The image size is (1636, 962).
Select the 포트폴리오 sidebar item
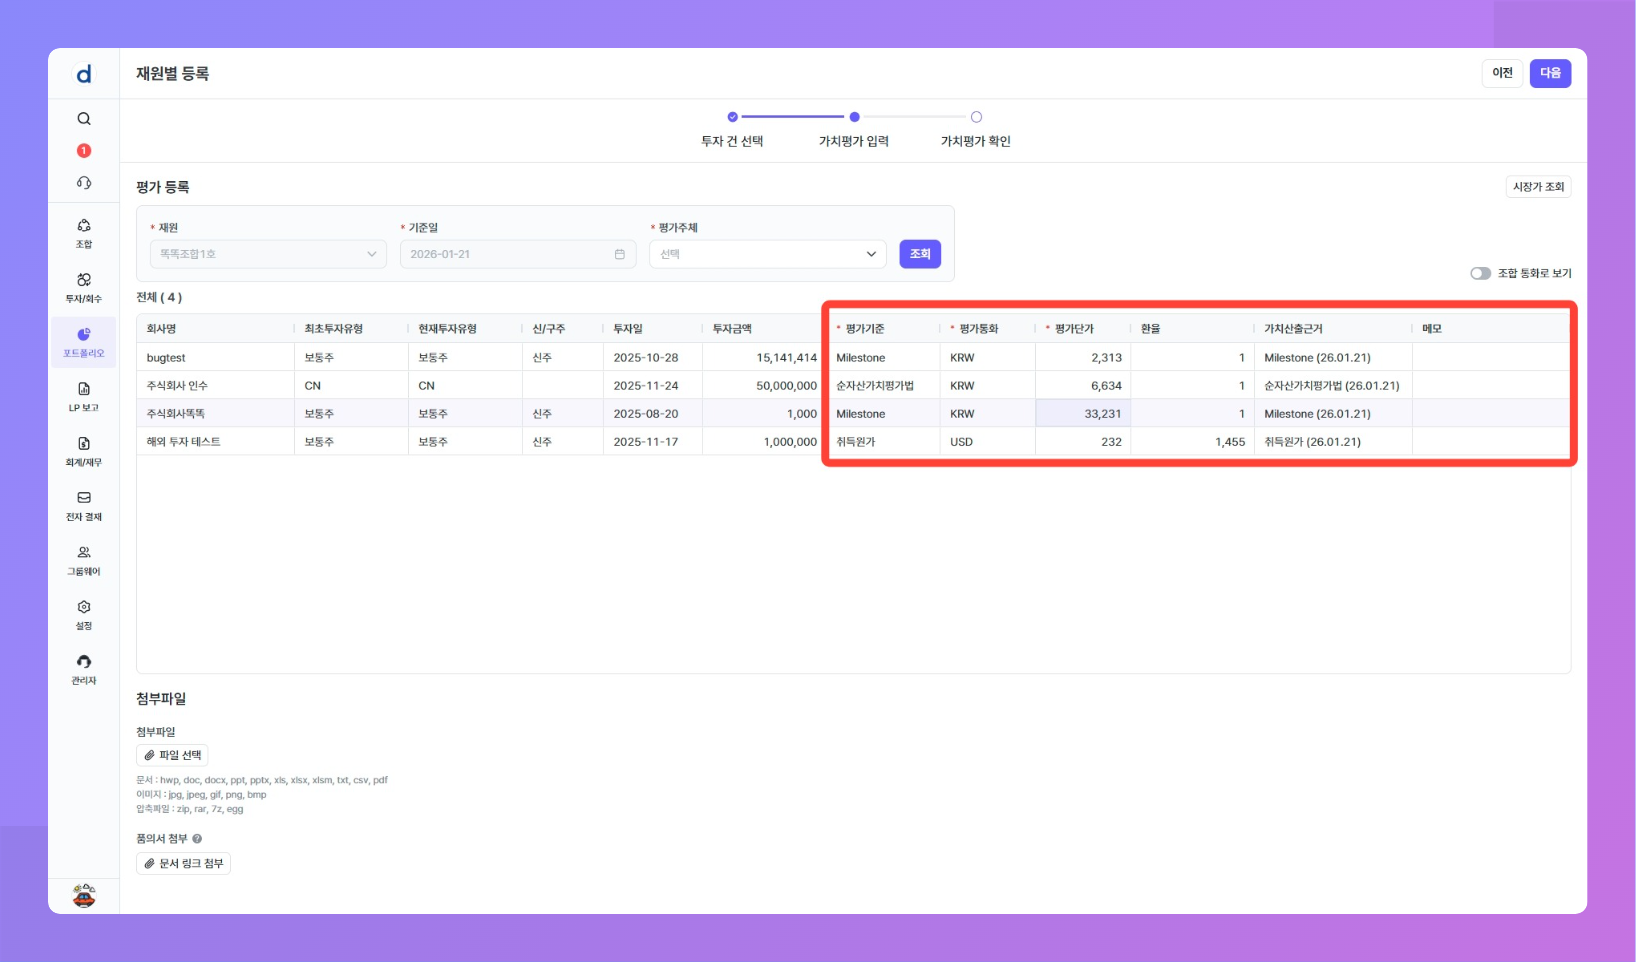[84, 343]
